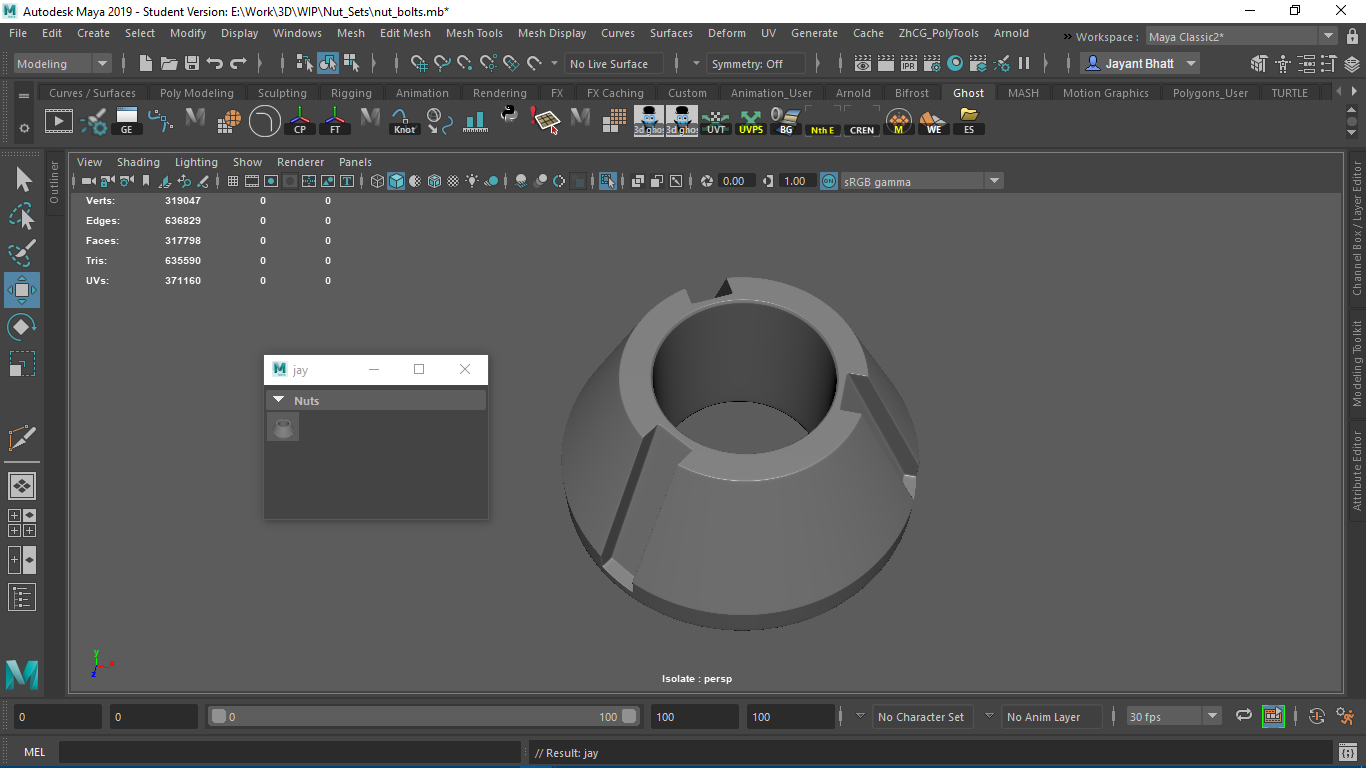
Task: Toggle the loop playback button
Action: tap(1244, 716)
